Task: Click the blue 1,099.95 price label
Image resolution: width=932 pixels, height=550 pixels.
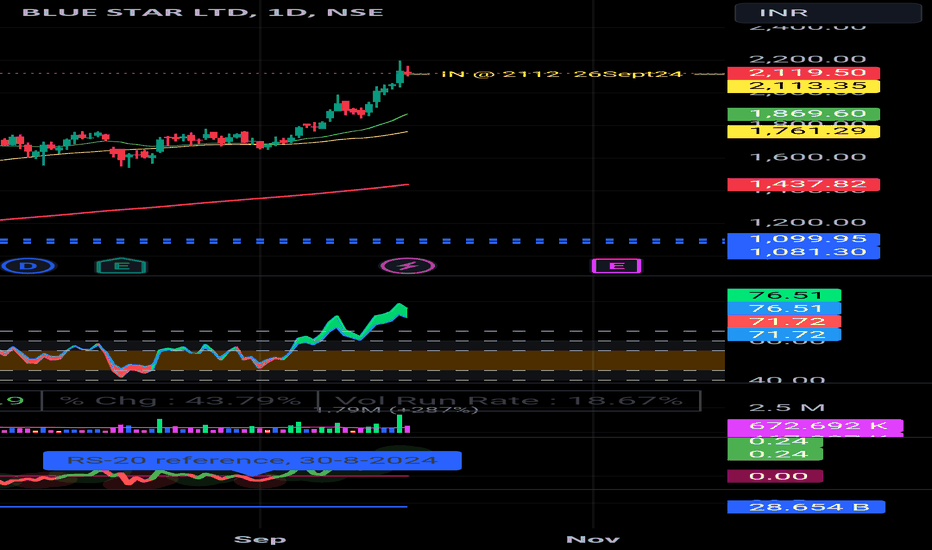Action: [x=804, y=239]
